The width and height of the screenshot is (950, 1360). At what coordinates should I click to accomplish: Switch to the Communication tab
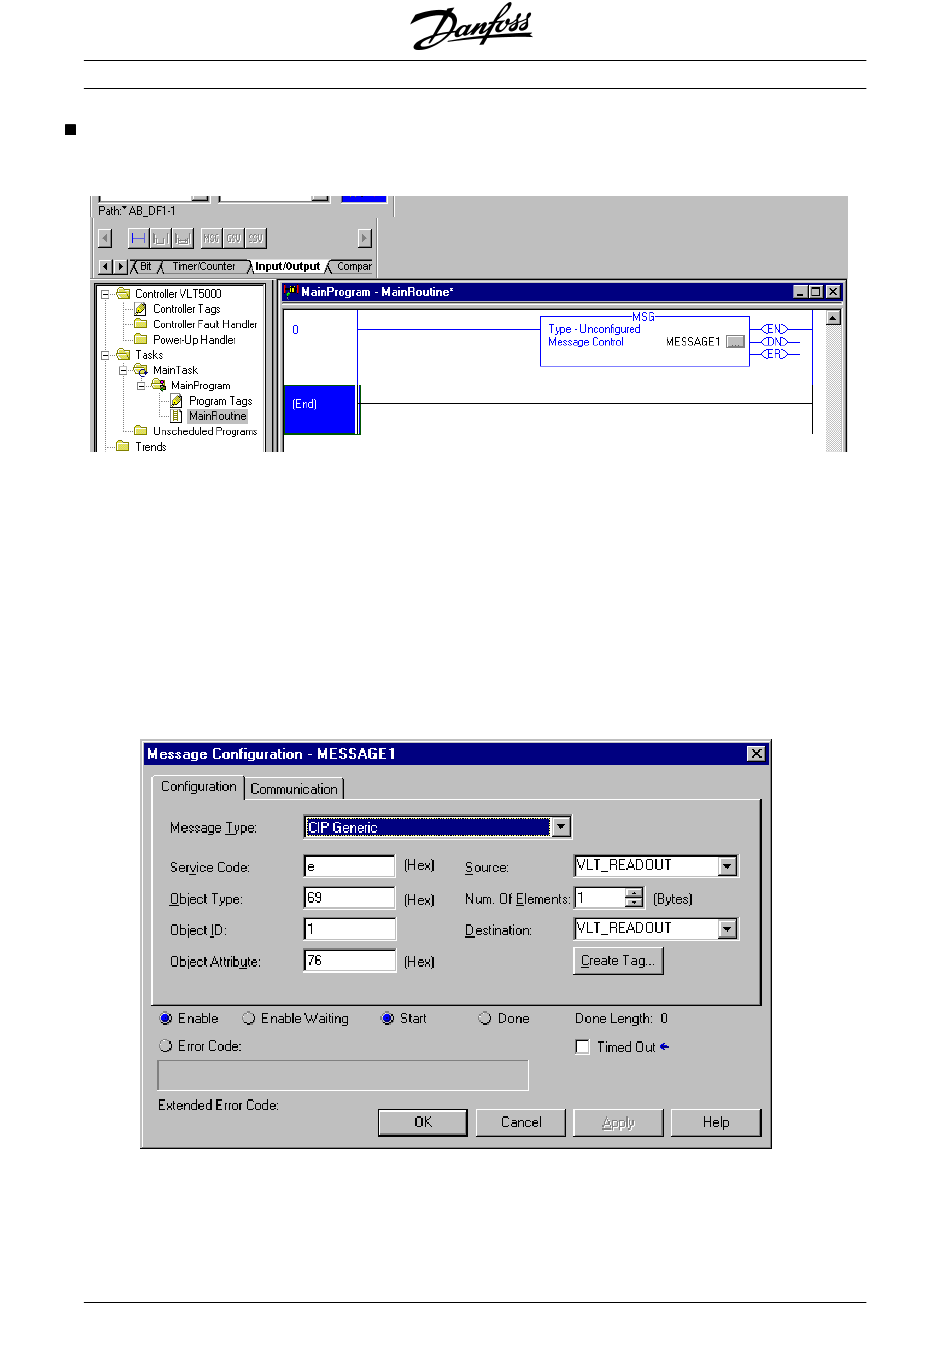(x=294, y=789)
